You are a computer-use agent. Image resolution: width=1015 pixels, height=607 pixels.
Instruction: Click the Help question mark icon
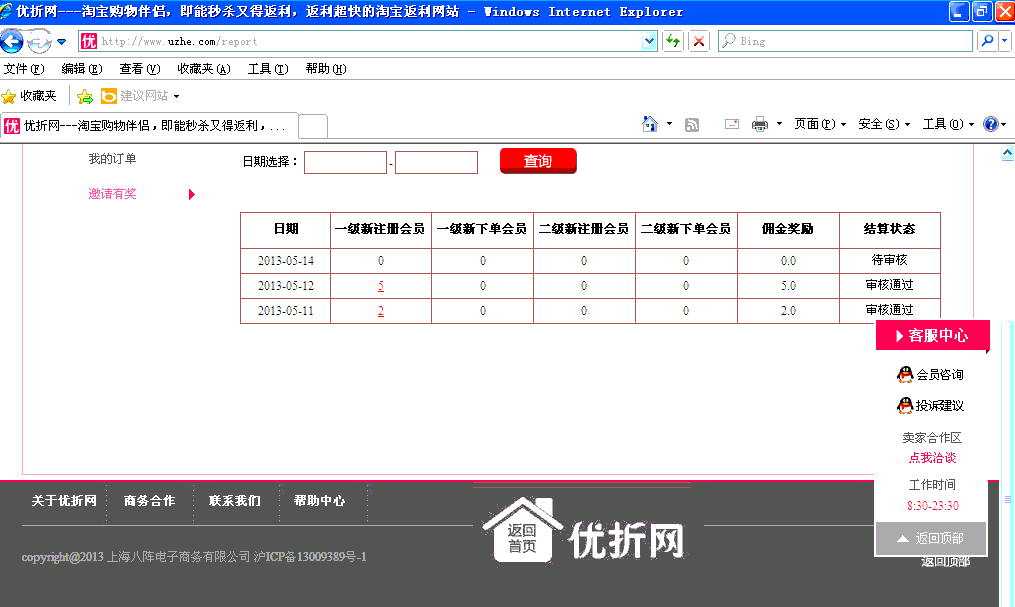pyautogui.click(x=990, y=124)
